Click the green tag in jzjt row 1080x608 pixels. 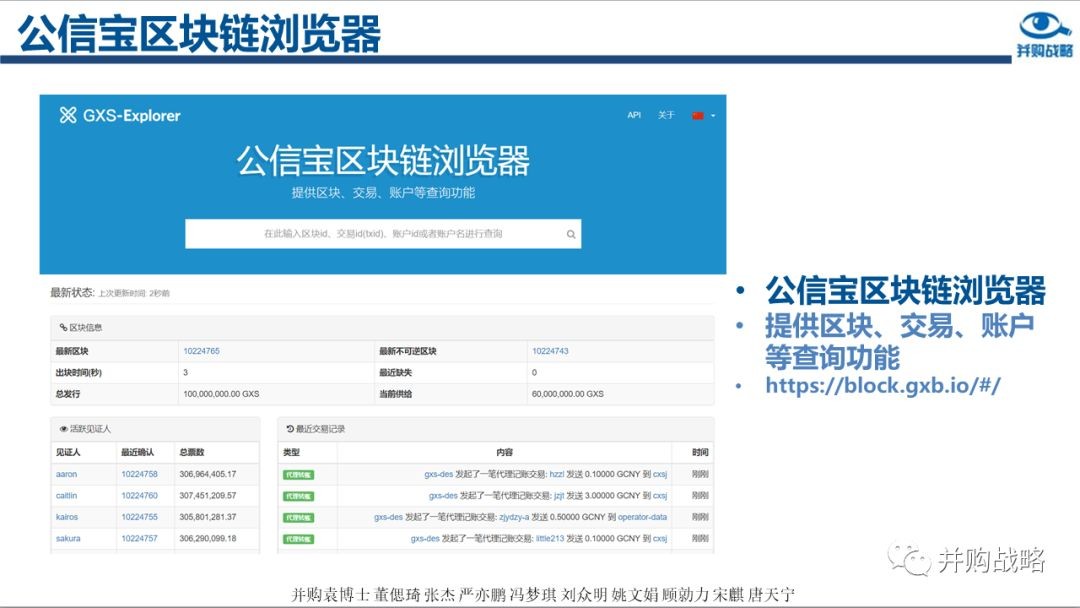click(x=298, y=496)
